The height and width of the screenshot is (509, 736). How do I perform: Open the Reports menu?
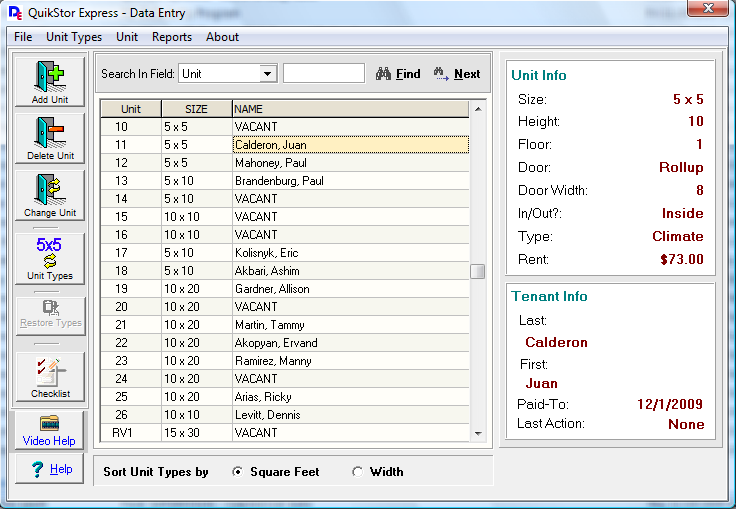coord(172,37)
